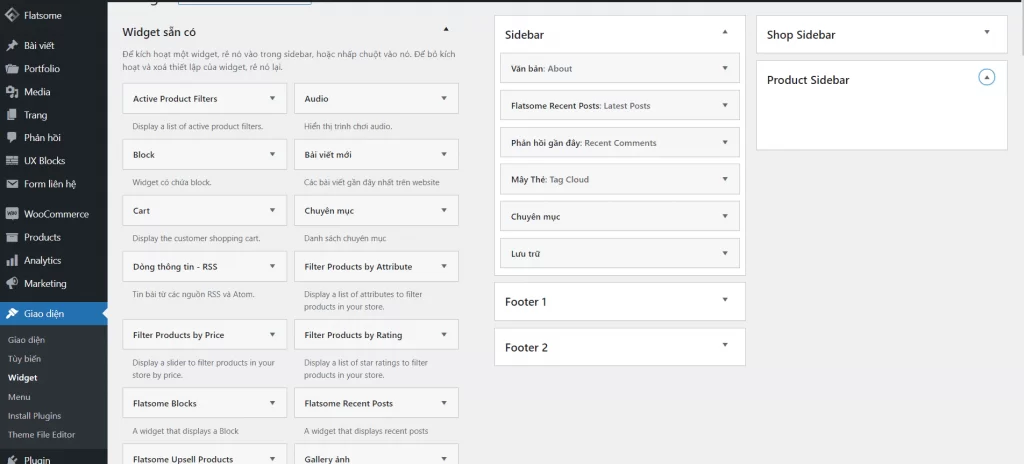
Task: Open the Install Plugins link
Action: (x=34, y=415)
